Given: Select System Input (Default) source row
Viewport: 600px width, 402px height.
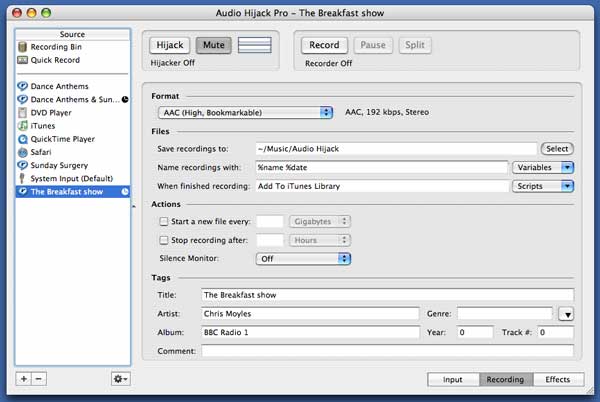Looking at the screenshot, I should 73,178.
